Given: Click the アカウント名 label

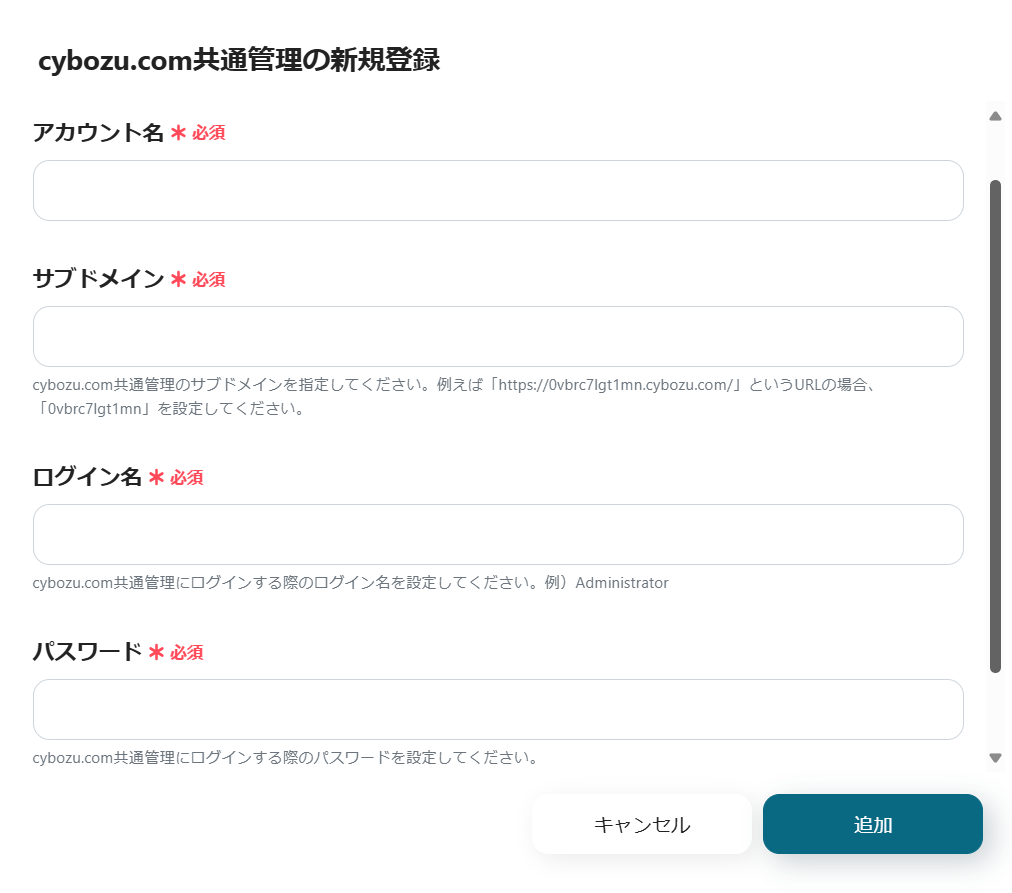Looking at the screenshot, I should [x=98, y=132].
